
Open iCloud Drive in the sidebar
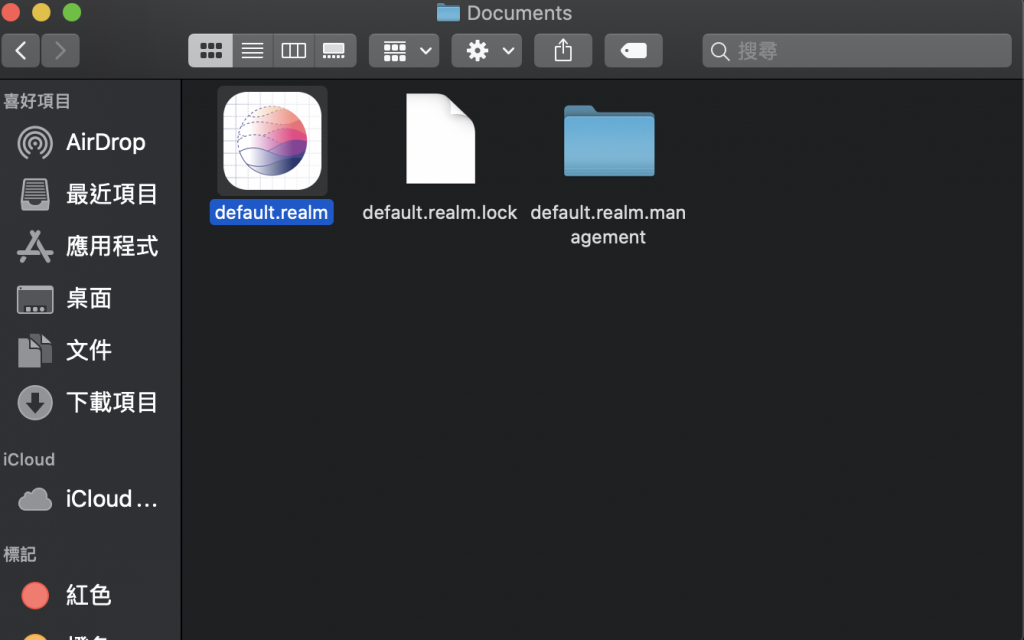(x=88, y=499)
